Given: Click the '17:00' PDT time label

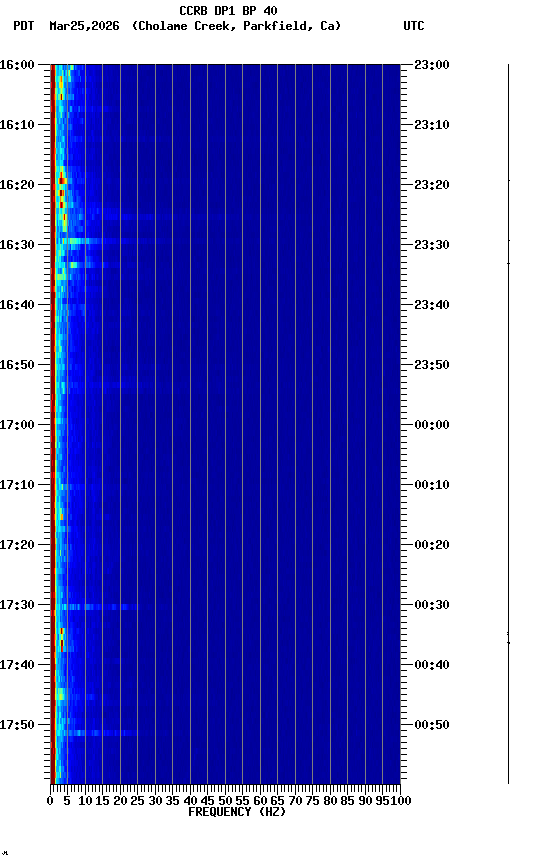Looking at the screenshot, I should coord(17,425).
